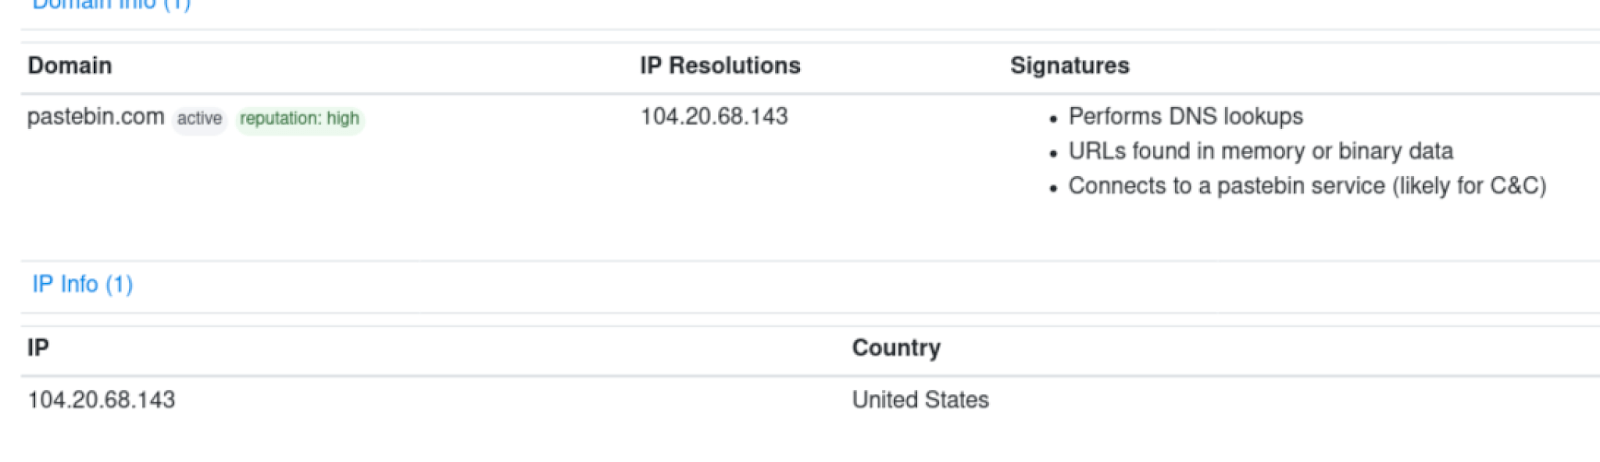Click the 'Performs DNS lookups' signature
This screenshot has width=1600, height=462.
pos(1185,117)
